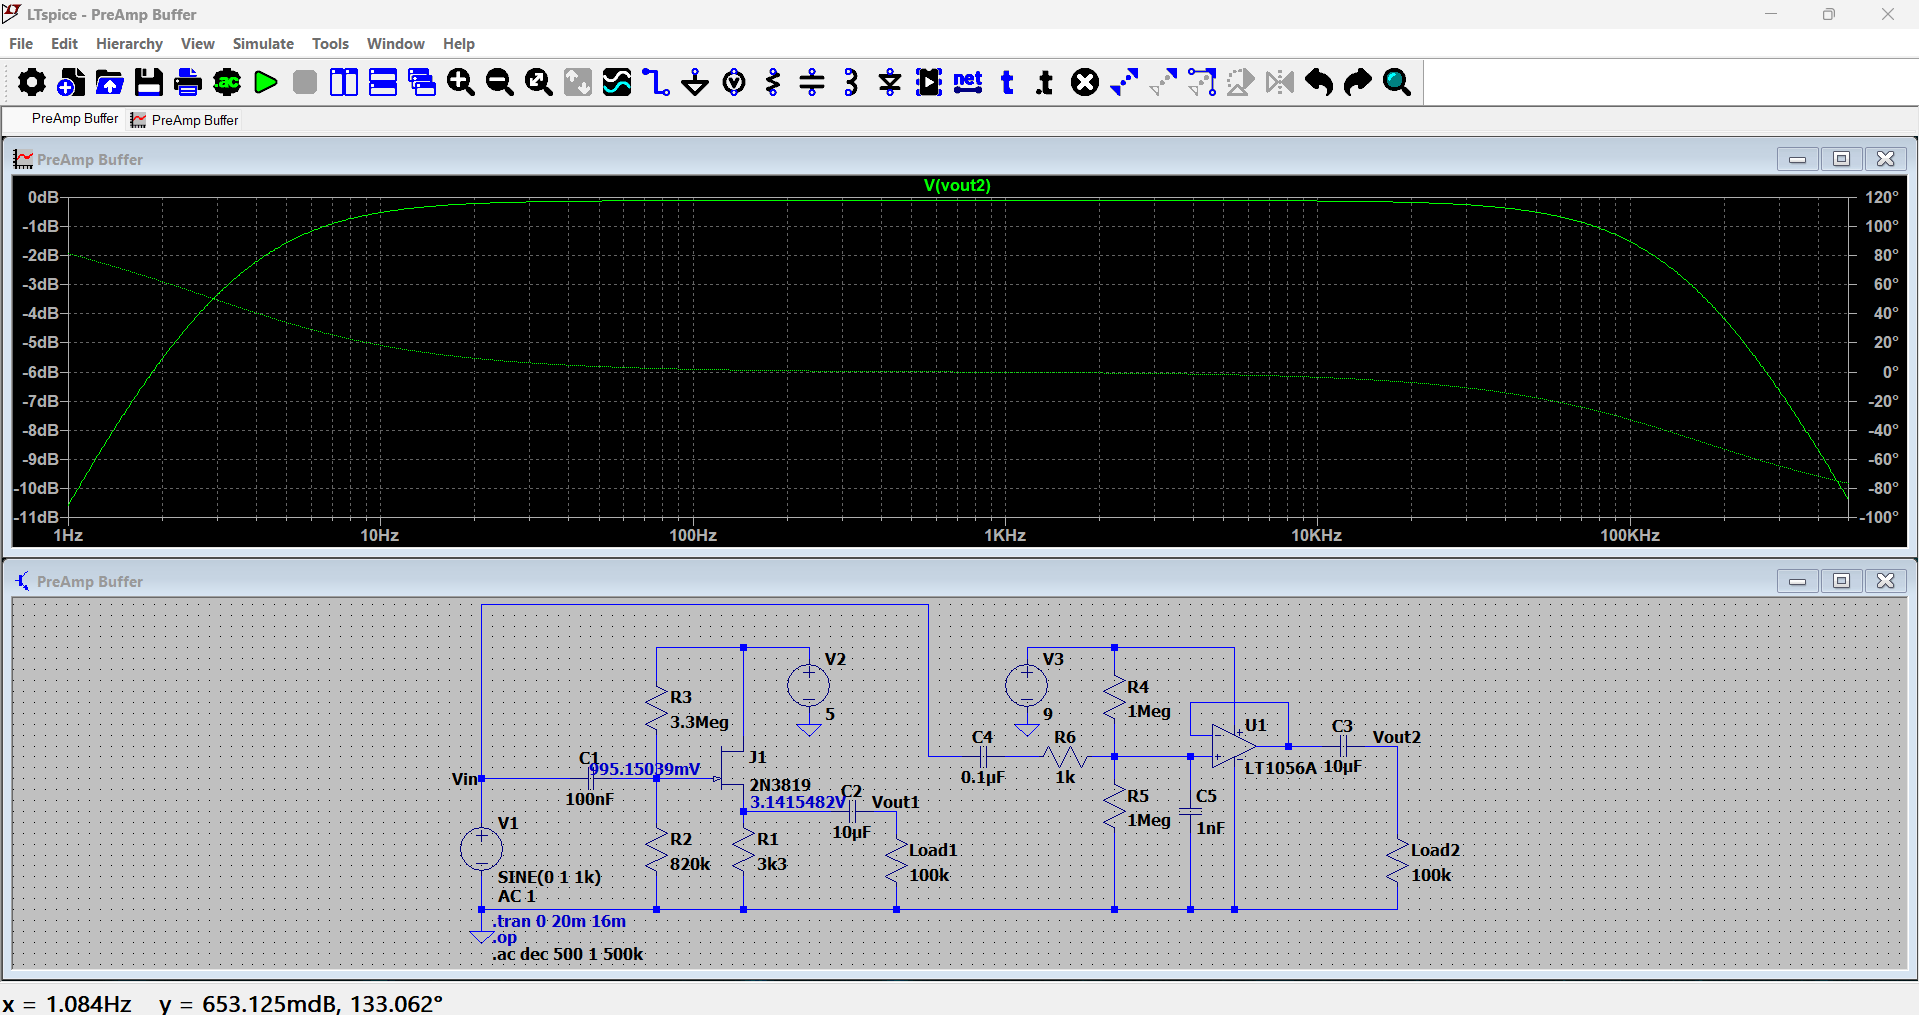Select the Draw Wire tool
1919x1015 pixels.
click(x=656, y=82)
